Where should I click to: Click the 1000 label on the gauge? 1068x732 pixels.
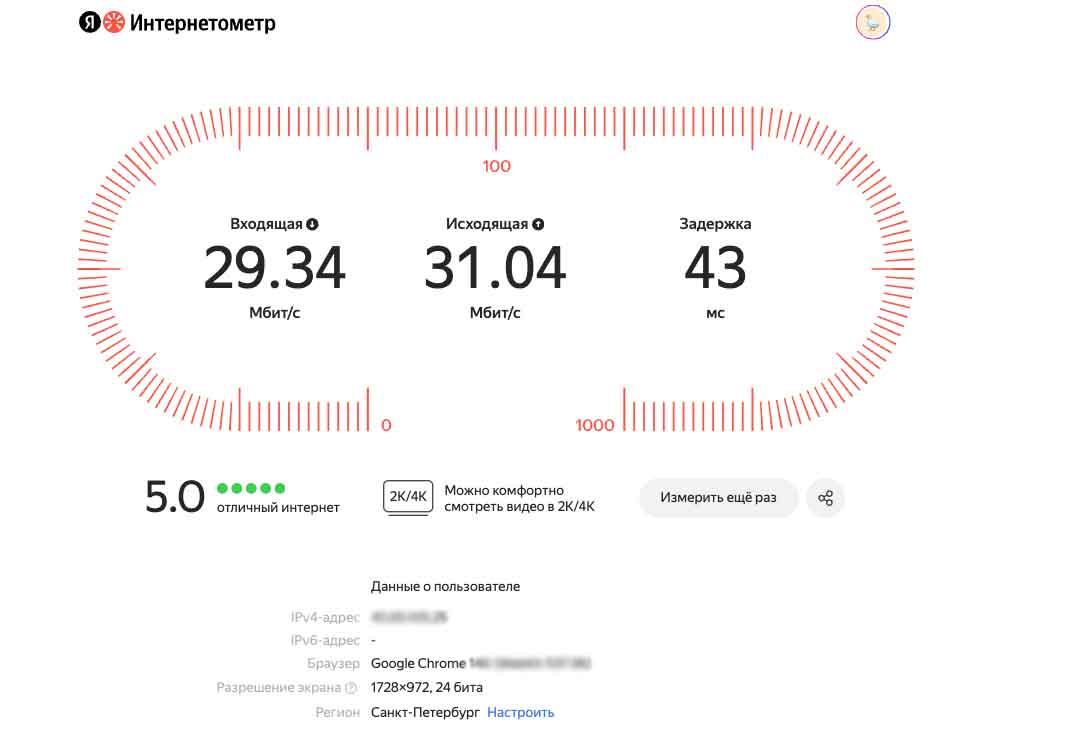pyautogui.click(x=595, y=425)
